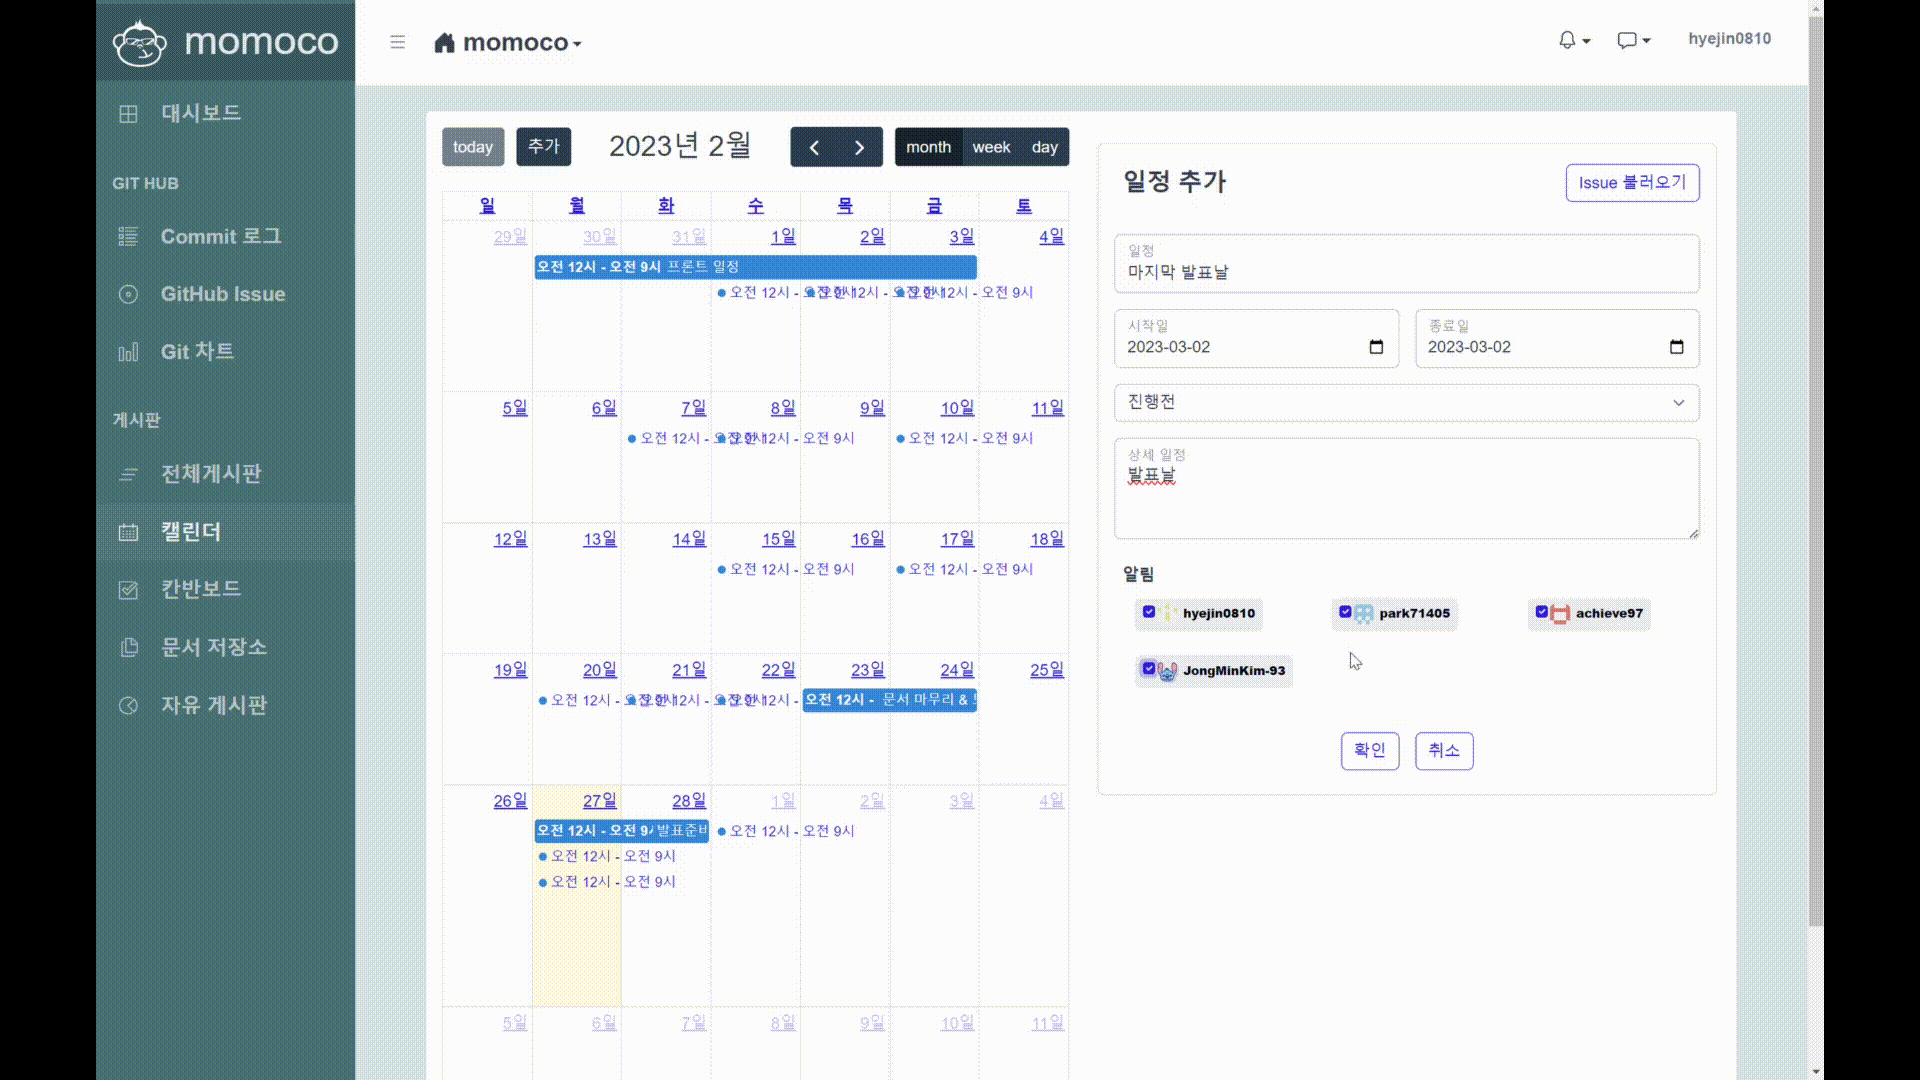Switch calendar to week view
Image resolution: width=1920 pixels, height=1080 pixels.
click(991, 146)
